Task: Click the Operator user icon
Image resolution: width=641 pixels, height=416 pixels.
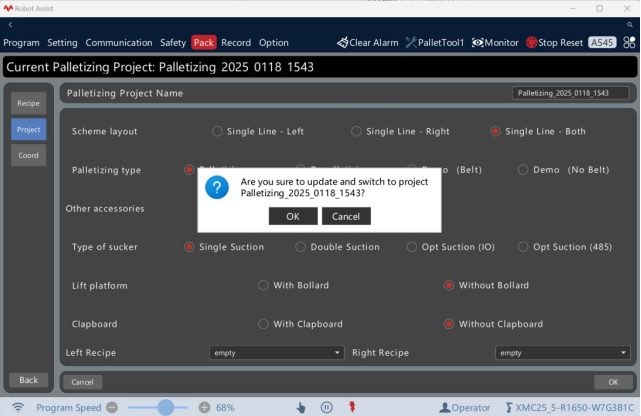Action: tap(444, 407)
